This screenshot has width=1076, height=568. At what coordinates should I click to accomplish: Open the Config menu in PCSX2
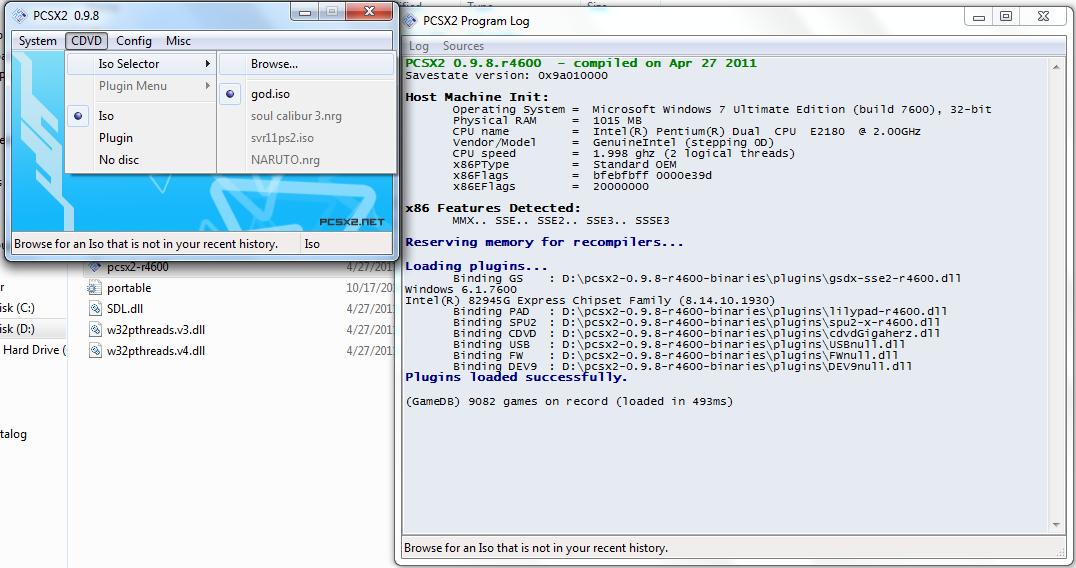(x=134, y=41)
